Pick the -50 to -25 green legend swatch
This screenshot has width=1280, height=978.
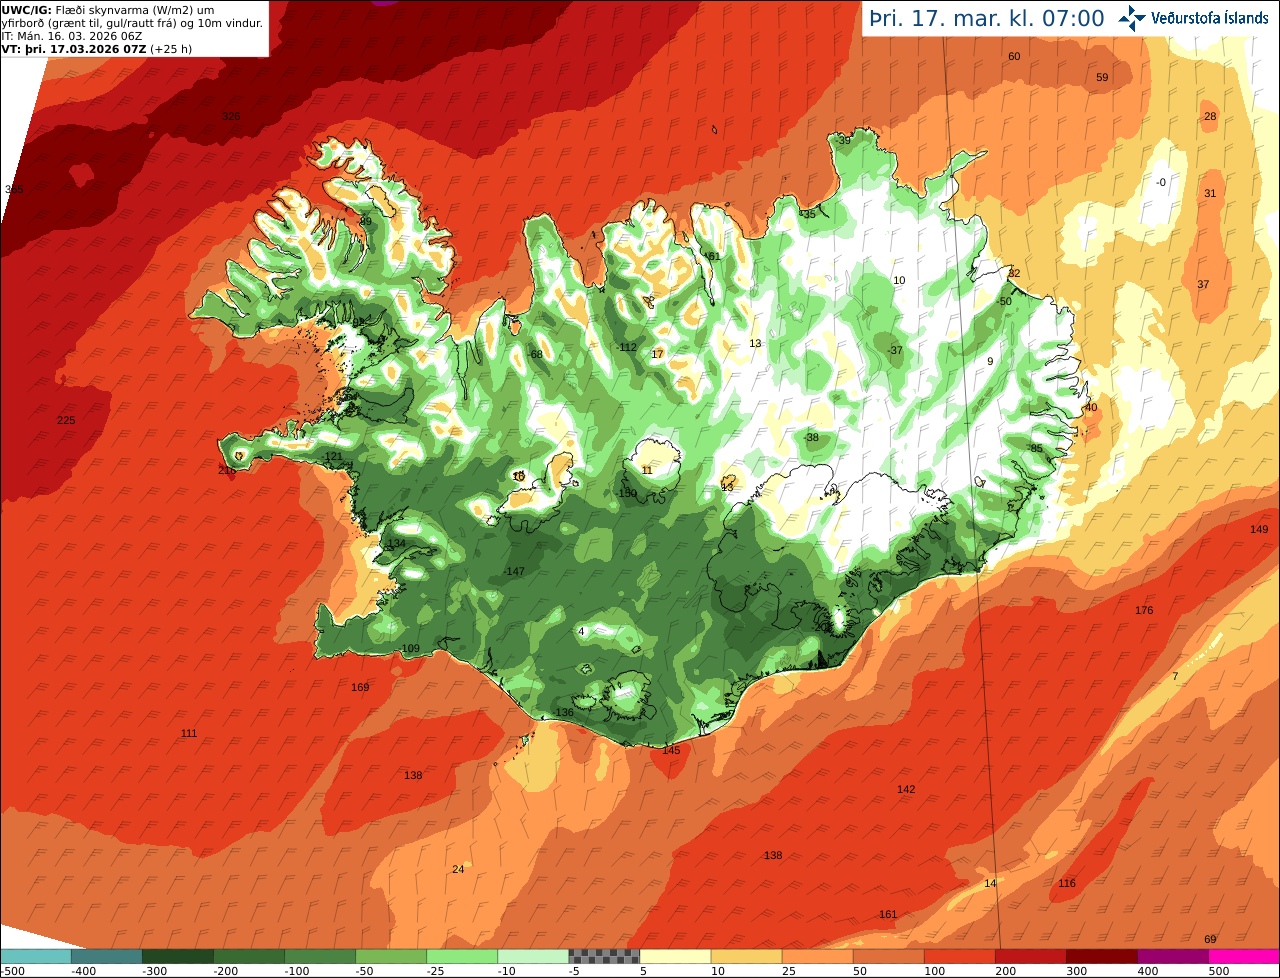click(391, 956)
